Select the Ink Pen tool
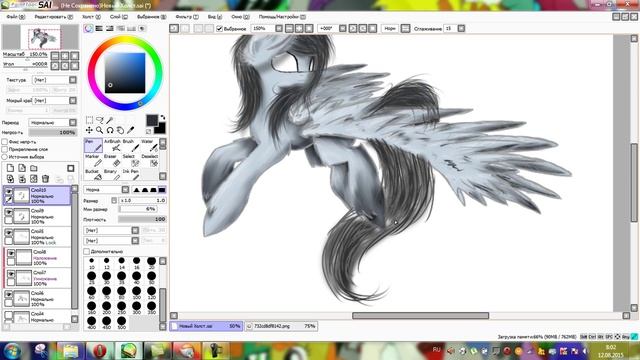The image size is (640, 360). 130,175
